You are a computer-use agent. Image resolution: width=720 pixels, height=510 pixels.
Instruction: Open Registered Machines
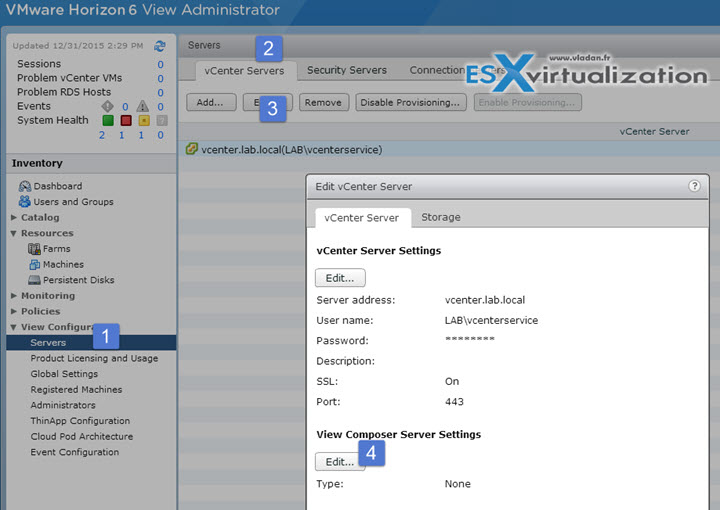tap(76, 389)
